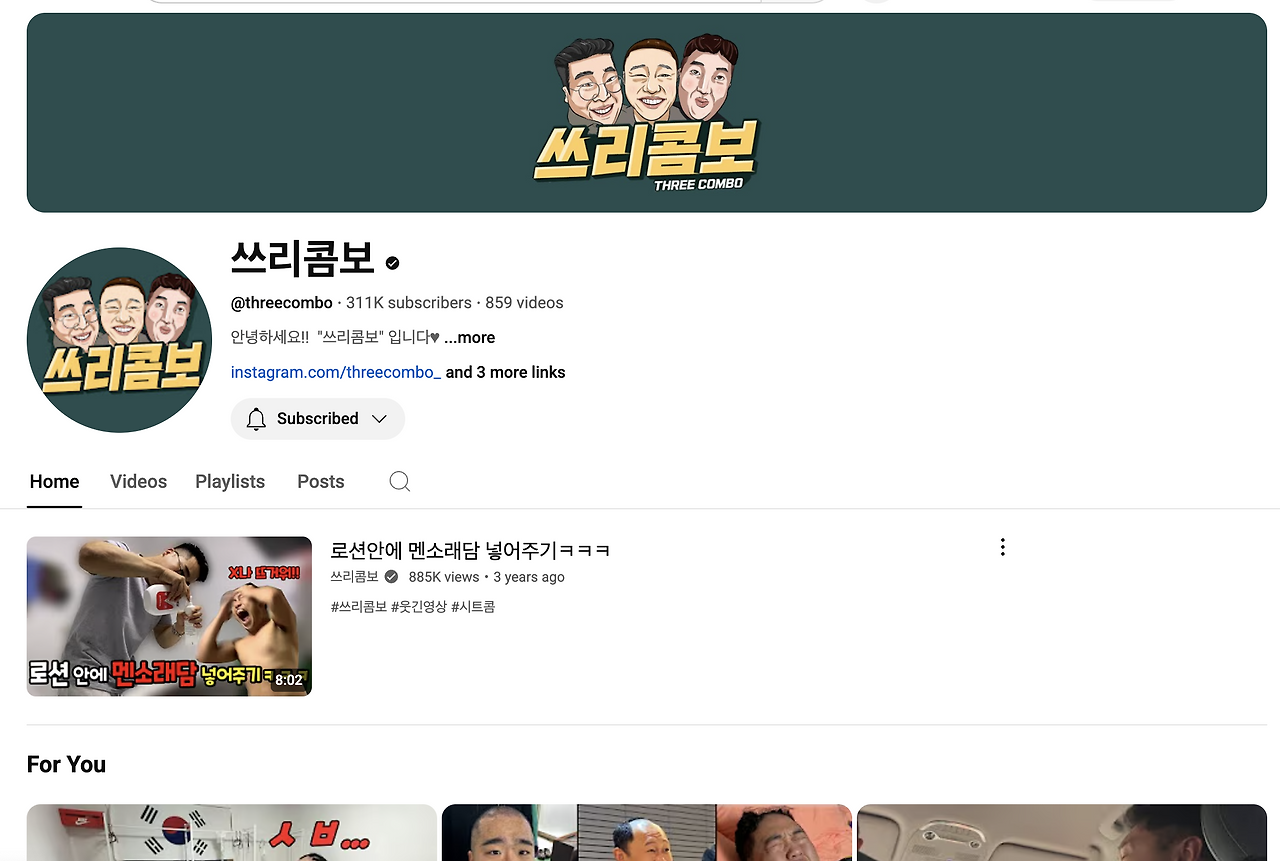Toggle the Subscribed state of the channel
The height and width of the screenshot is (861, 1280).
pyautogui.click(x=317, y=418)
